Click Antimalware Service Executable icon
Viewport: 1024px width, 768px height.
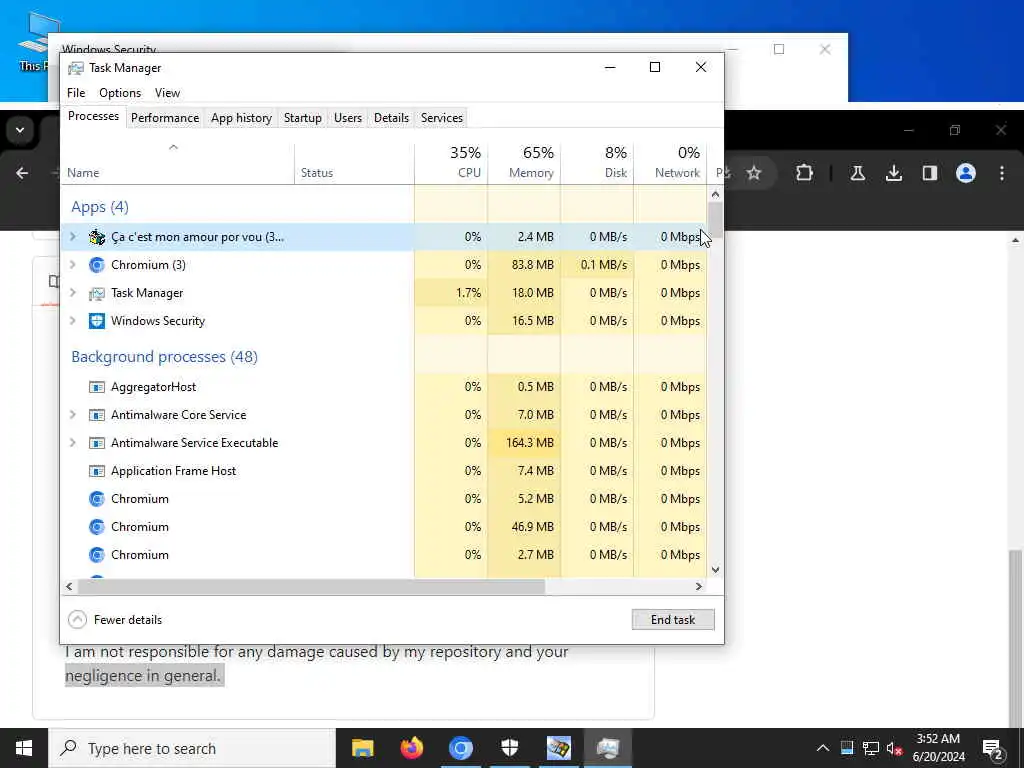(97, 443)
